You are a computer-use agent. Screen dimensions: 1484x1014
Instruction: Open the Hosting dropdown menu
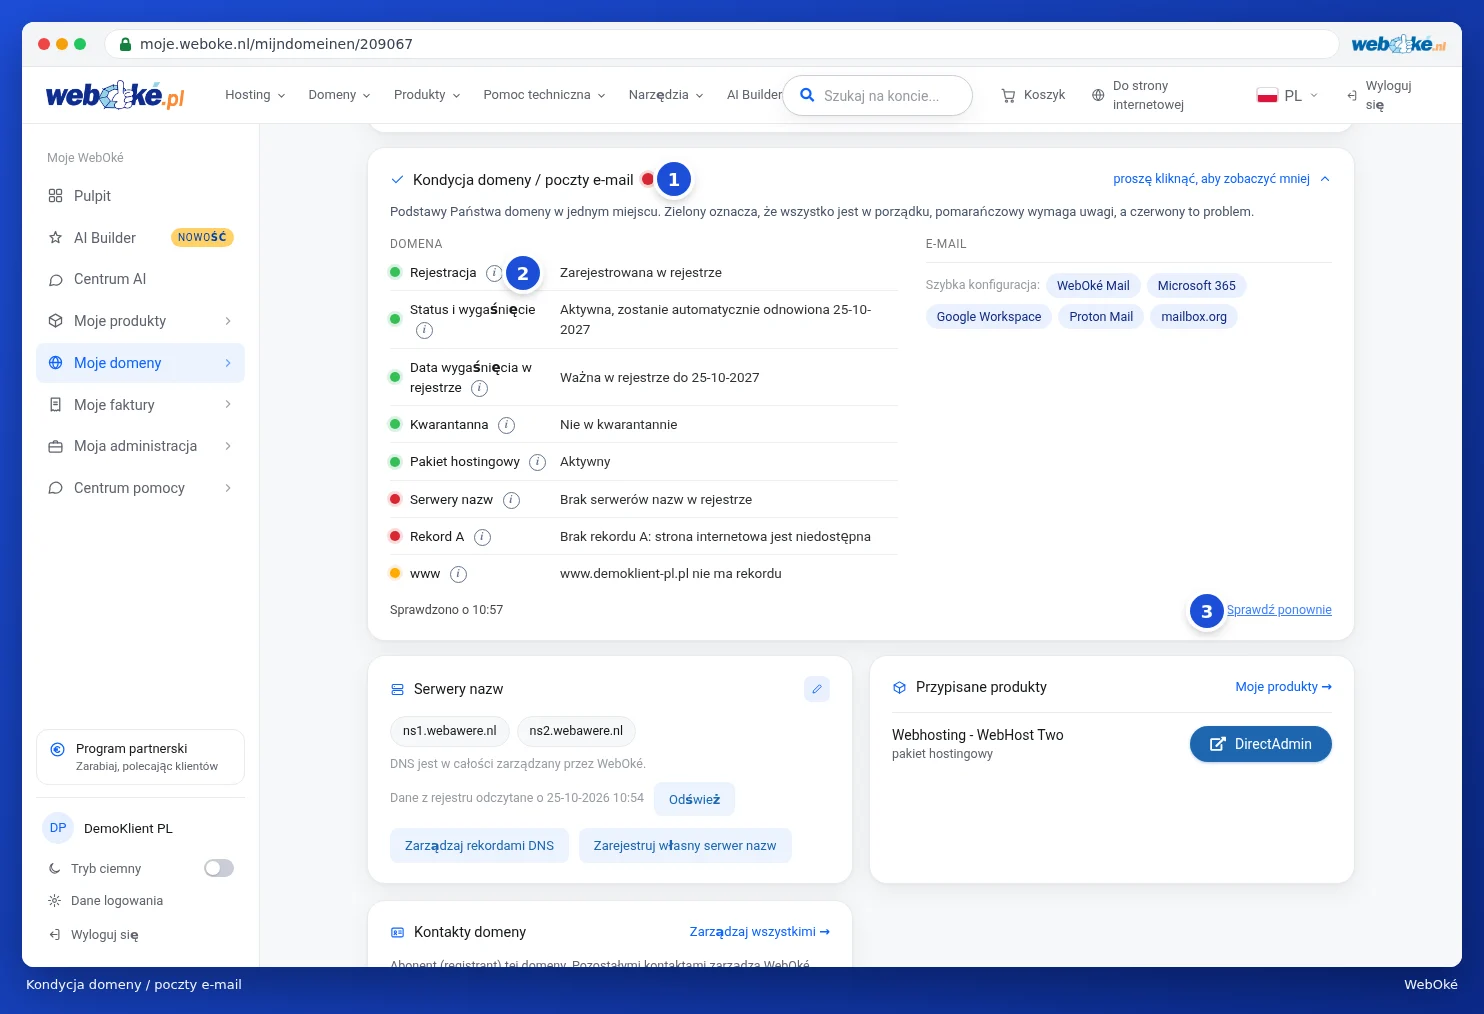[x=255, y=95]
